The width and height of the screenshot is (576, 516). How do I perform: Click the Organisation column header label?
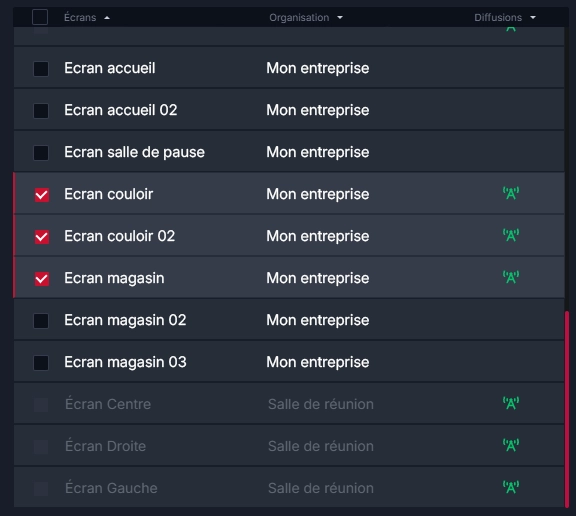tap(299, 17)
